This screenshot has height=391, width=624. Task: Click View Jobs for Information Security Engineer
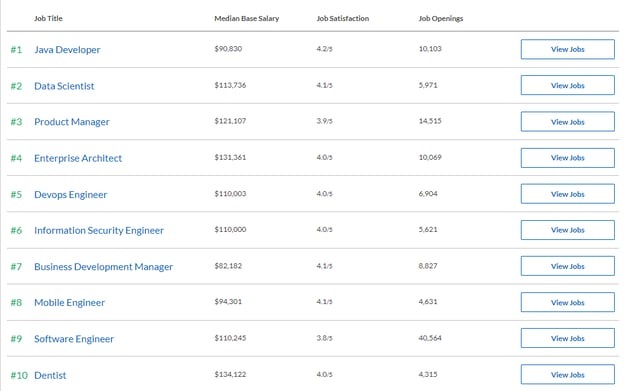point(567,230)
